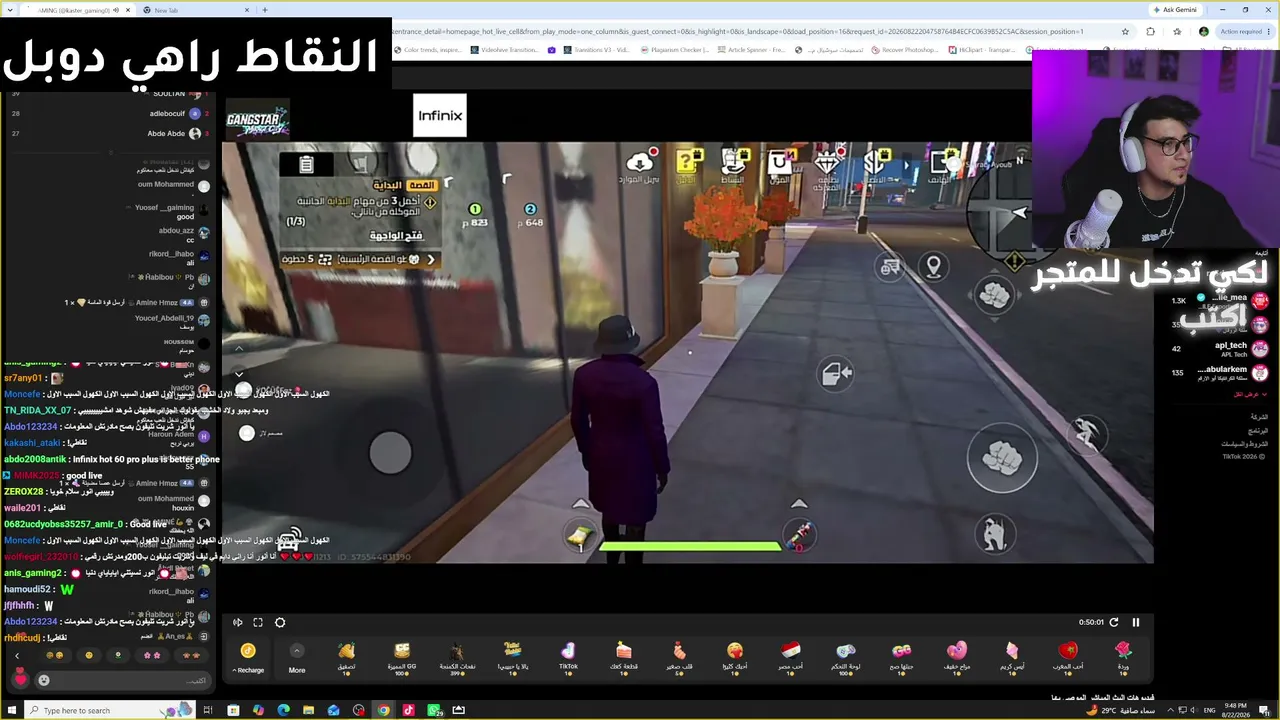Toggle stream volume icon

[238, 622]
